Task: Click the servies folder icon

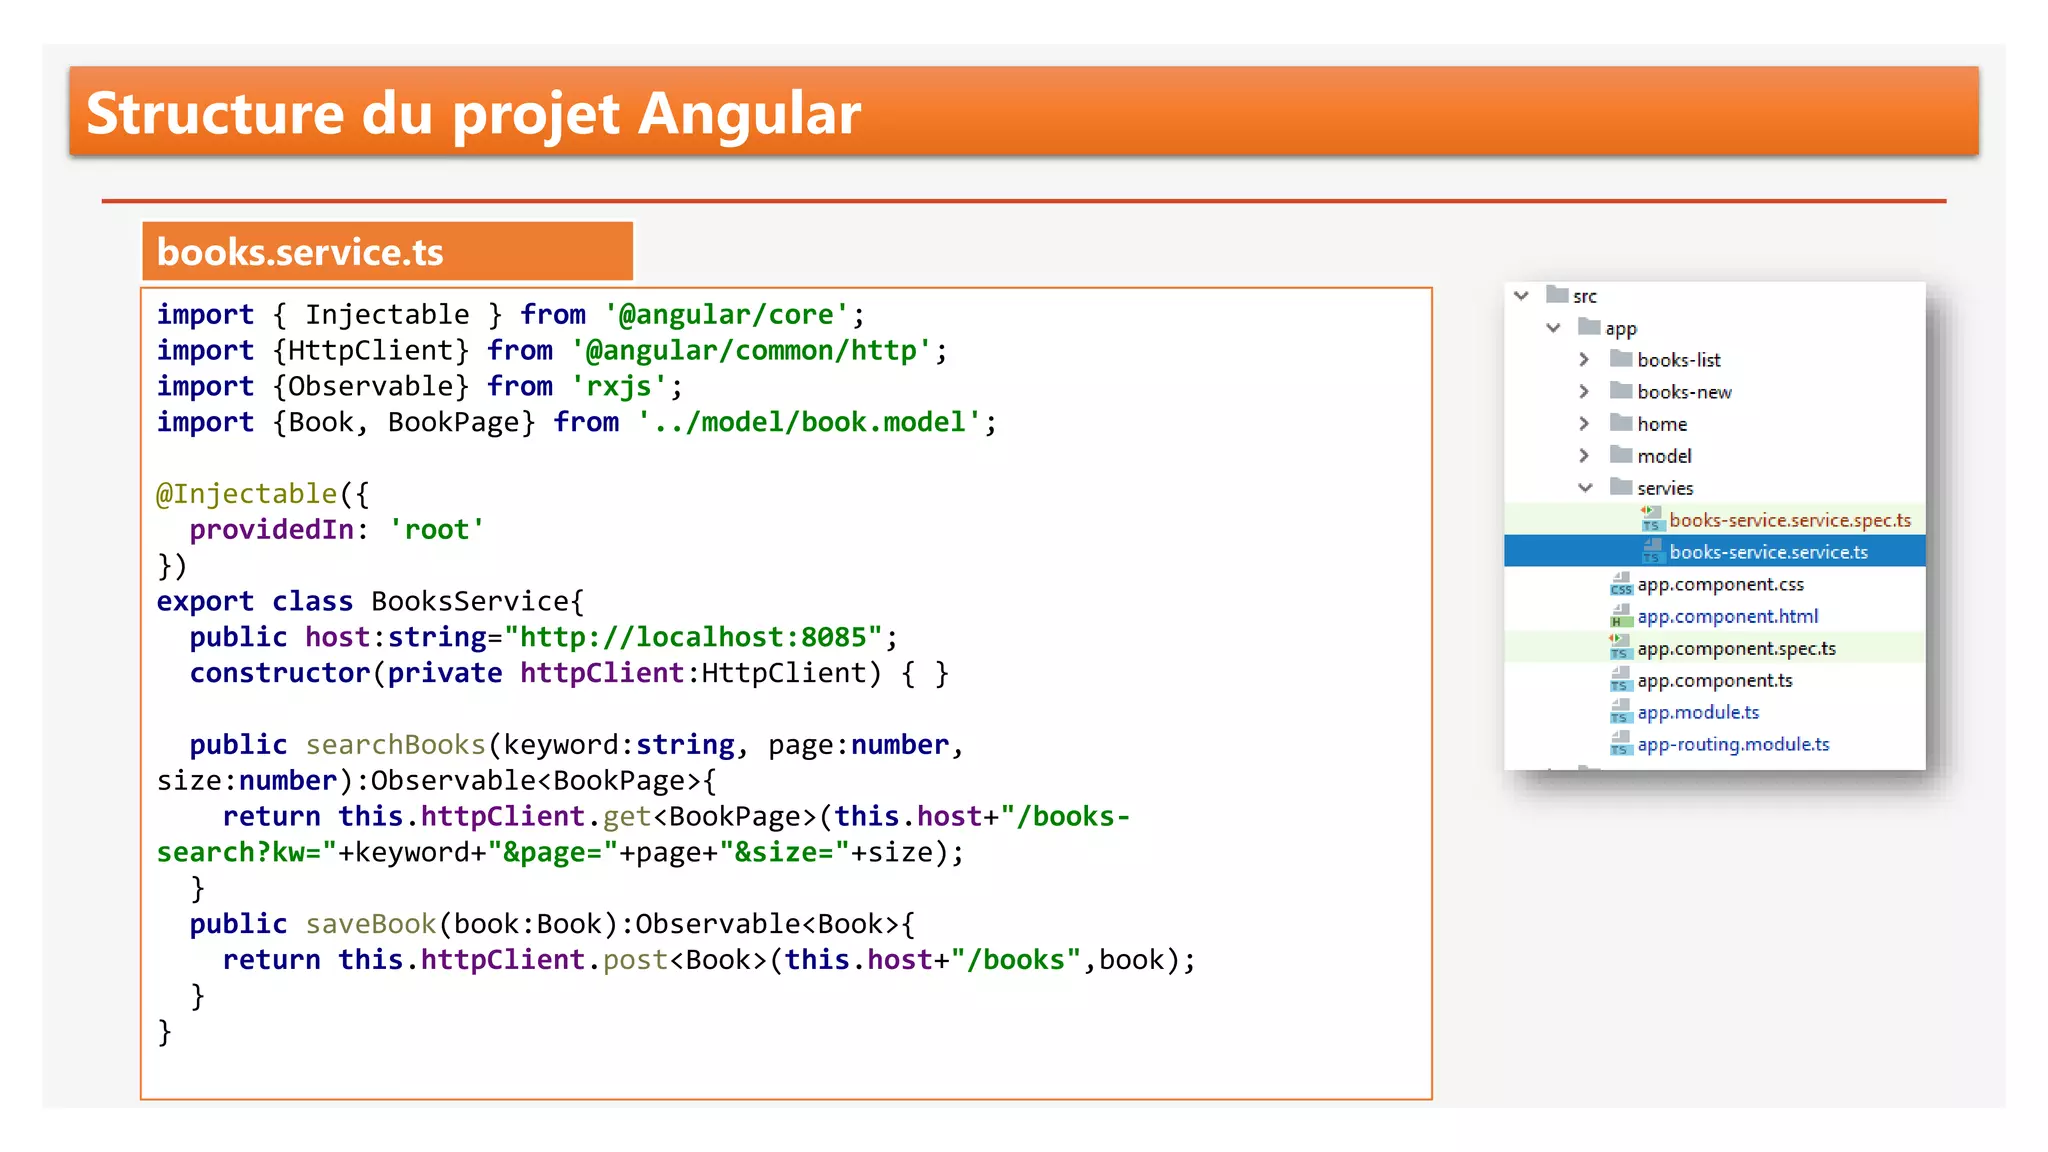Action: 1621,487
